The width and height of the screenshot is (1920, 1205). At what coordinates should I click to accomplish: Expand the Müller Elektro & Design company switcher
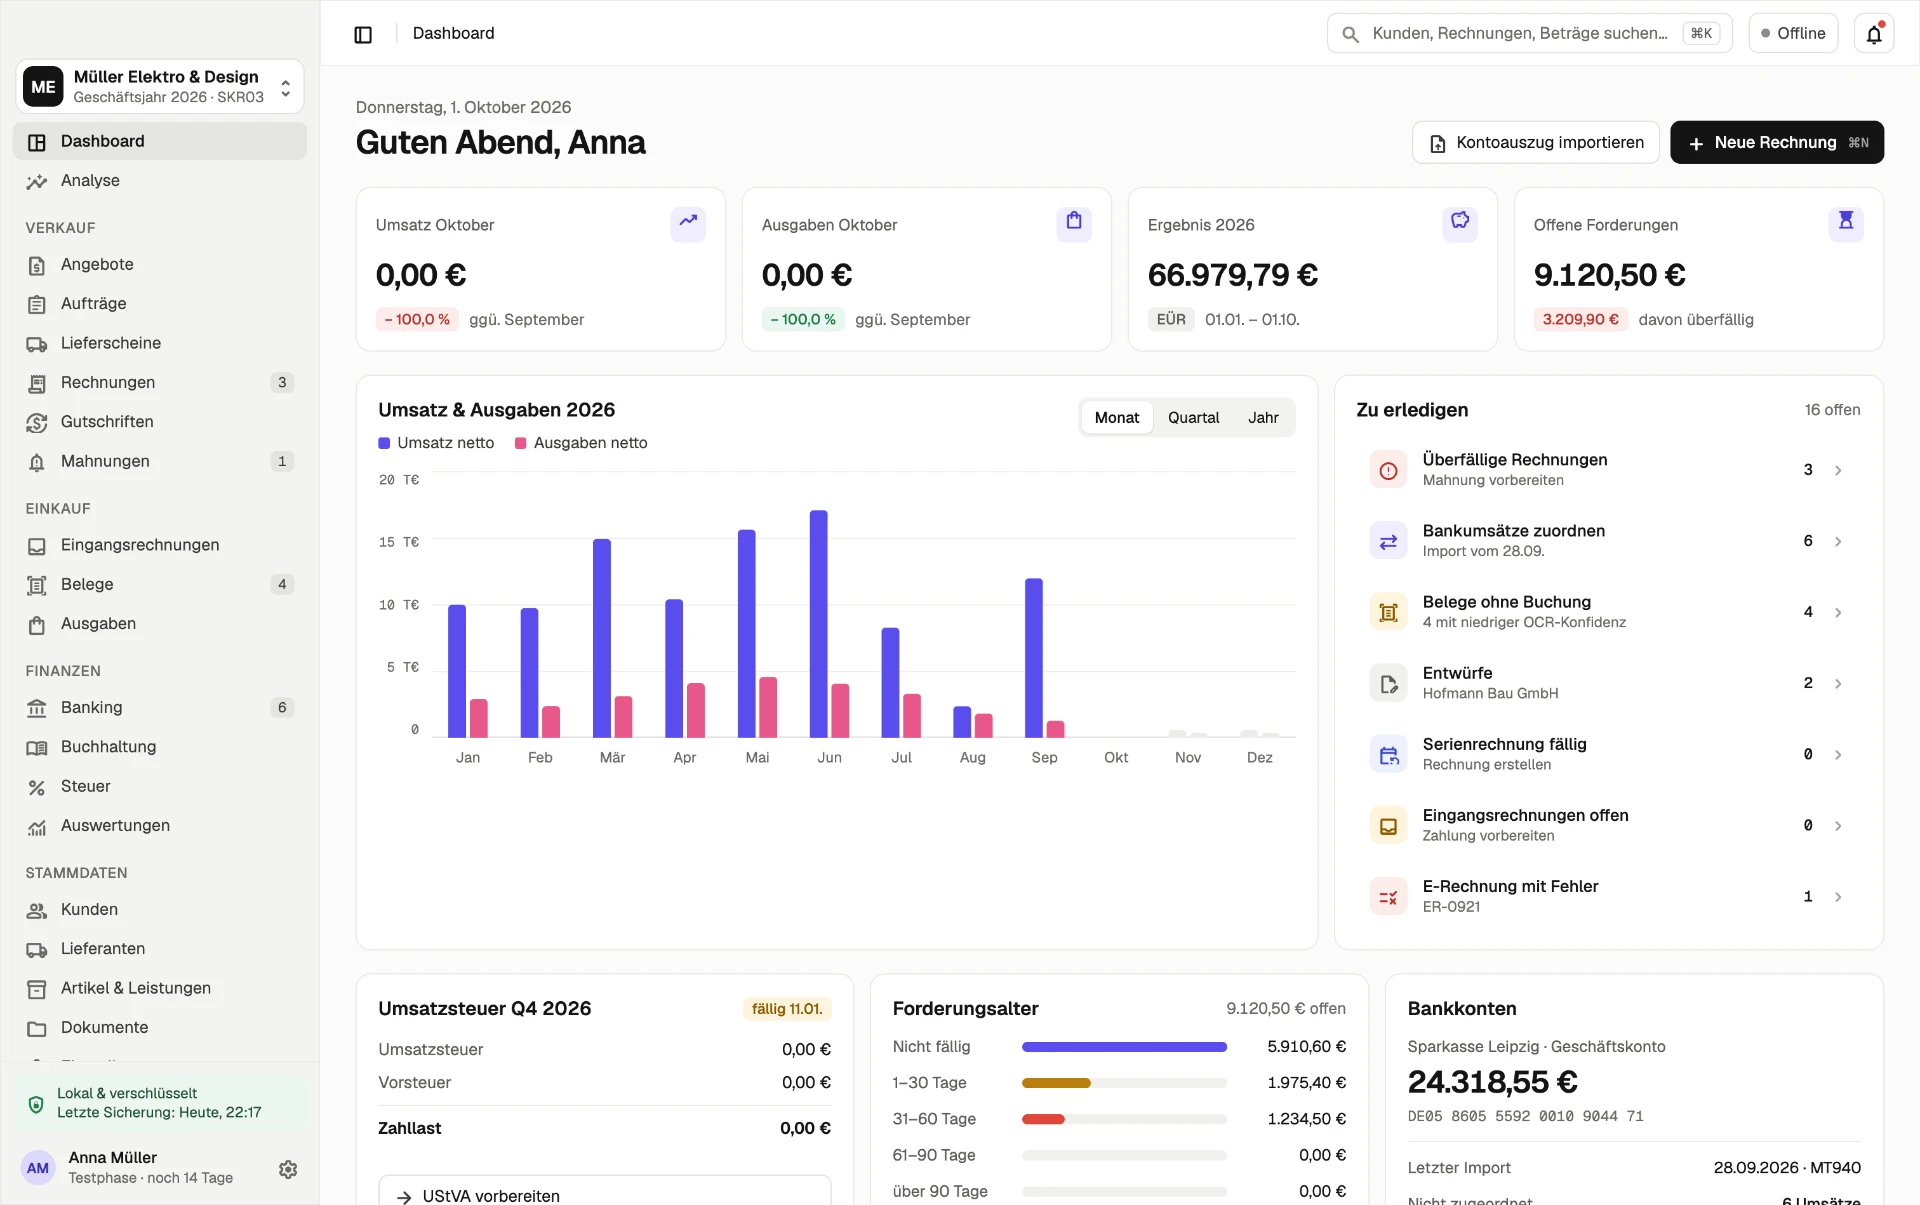click(160, 86)
